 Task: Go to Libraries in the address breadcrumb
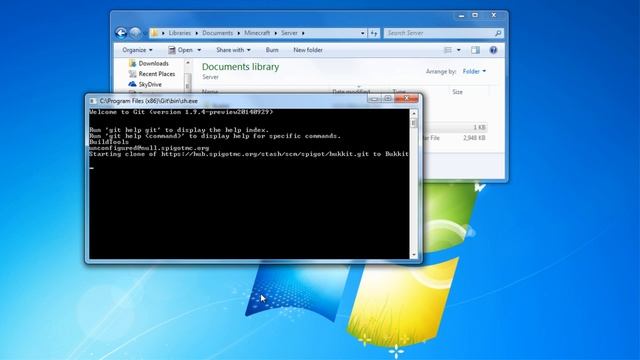(x=180, y=33)
